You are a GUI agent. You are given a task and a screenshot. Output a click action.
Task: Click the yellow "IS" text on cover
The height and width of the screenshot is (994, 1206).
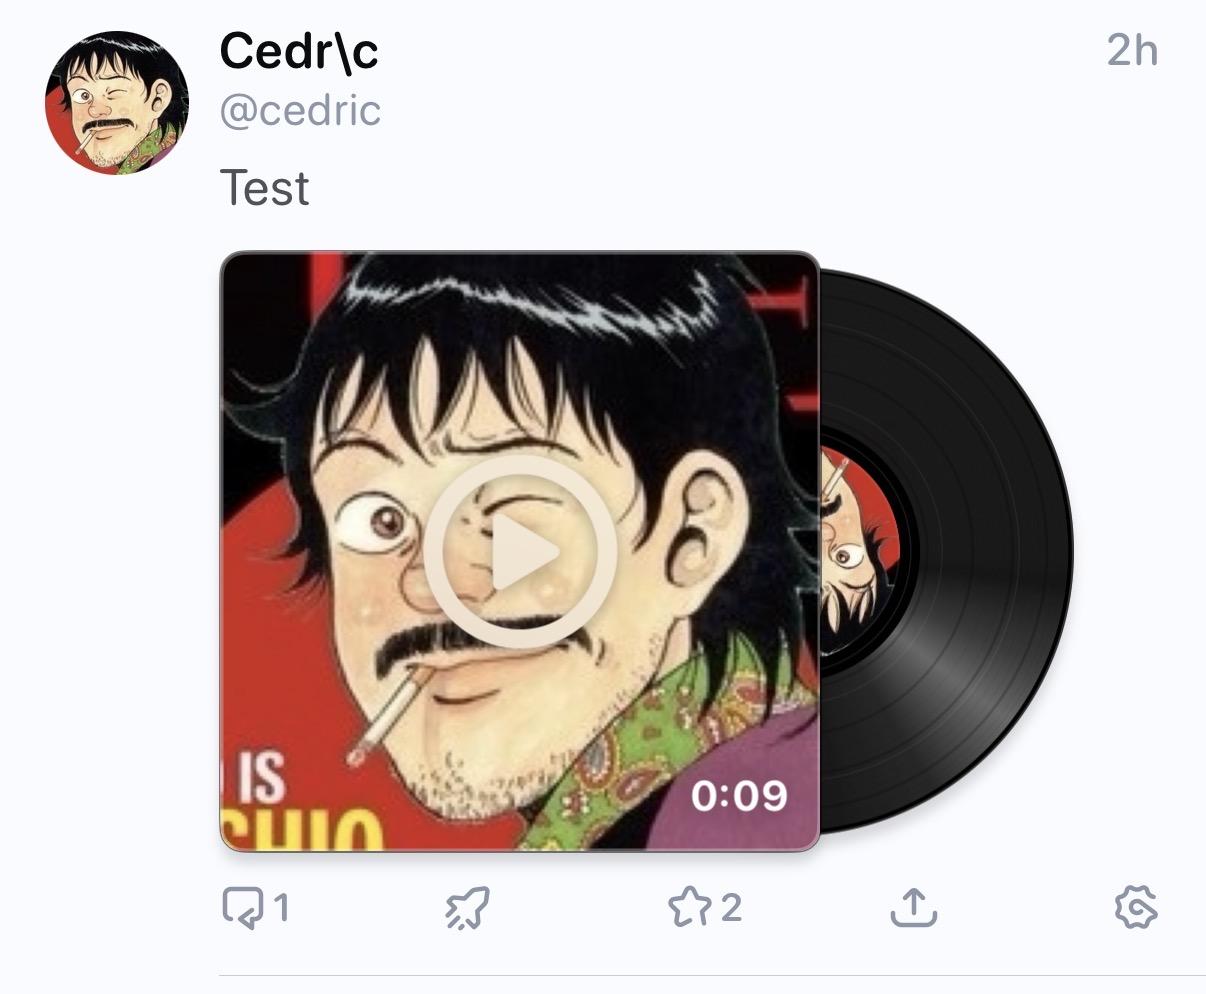click(255, 778)
